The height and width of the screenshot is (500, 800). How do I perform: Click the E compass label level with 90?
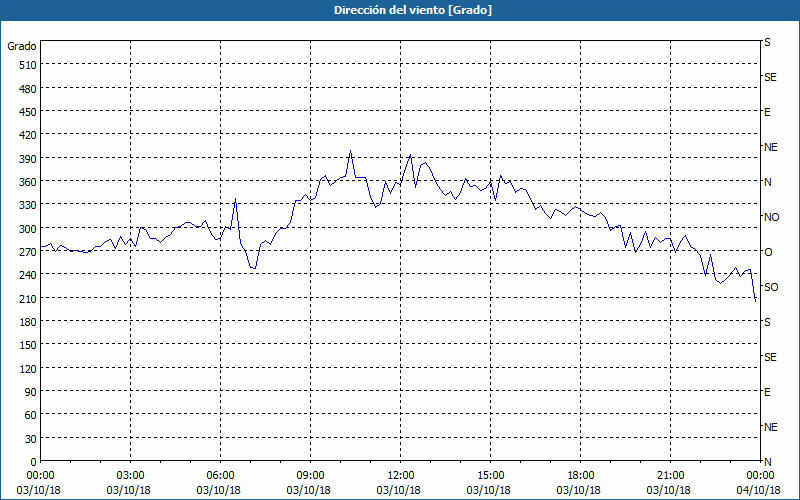coord(767,392)
